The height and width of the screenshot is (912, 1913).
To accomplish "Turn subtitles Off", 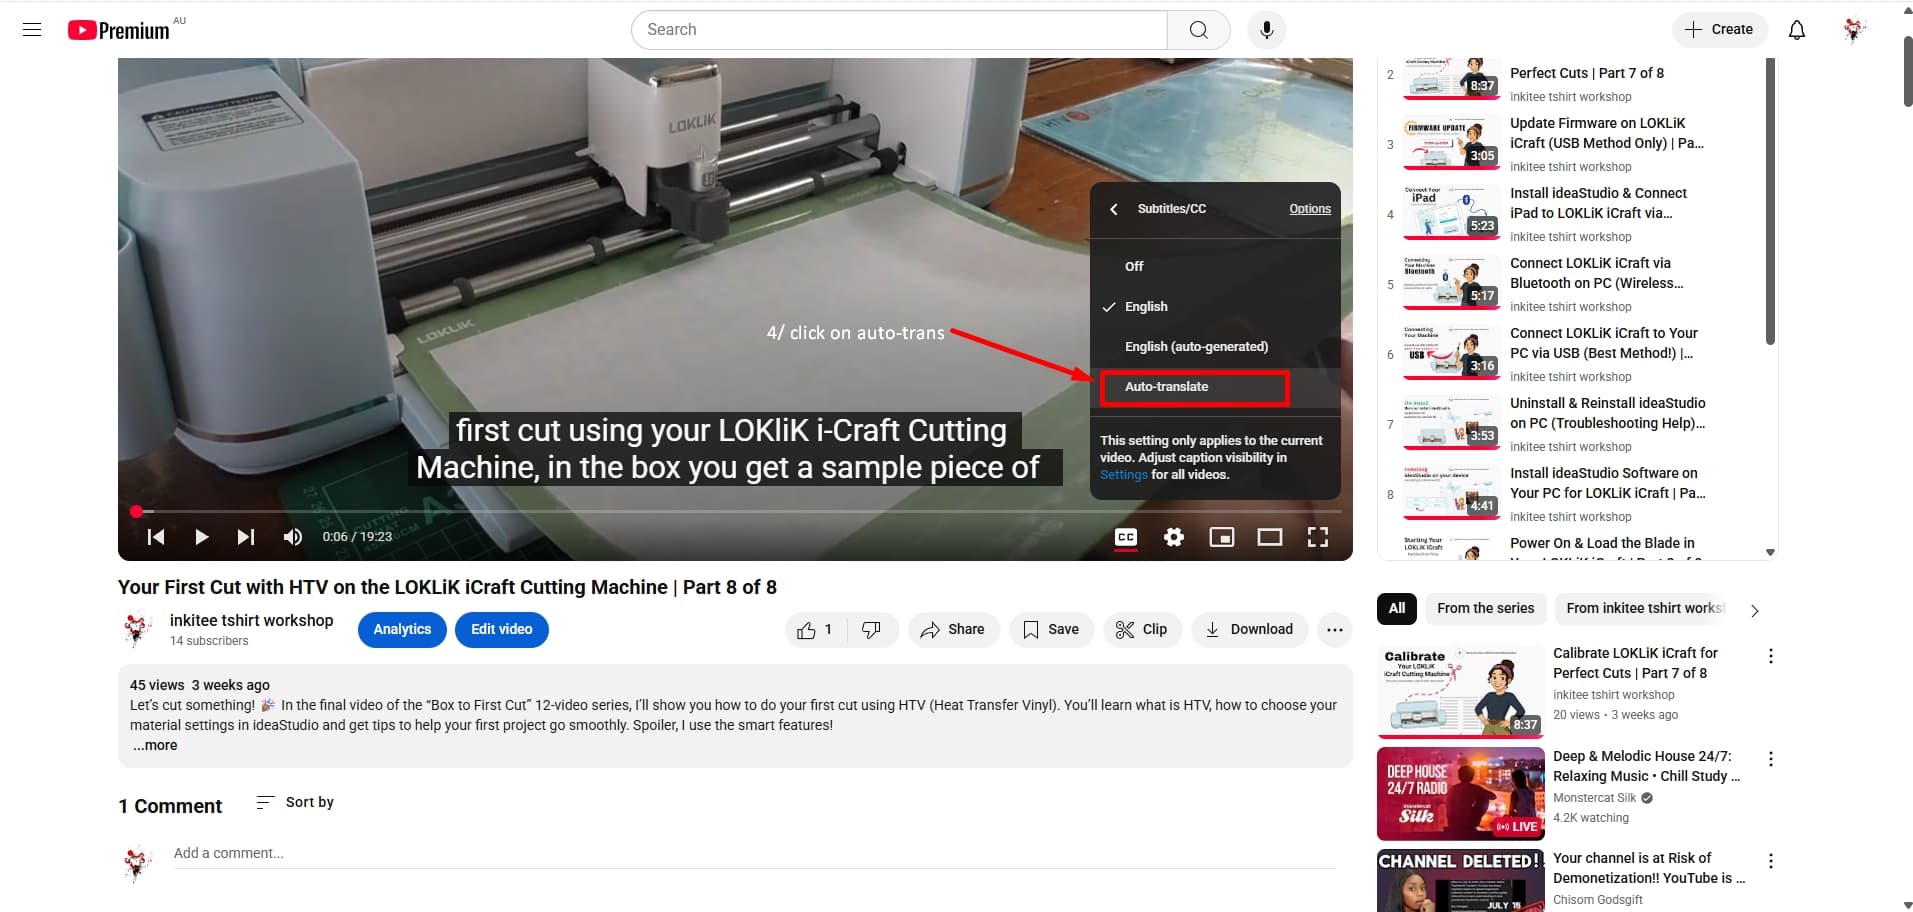I will click(x=1214, y=266).
